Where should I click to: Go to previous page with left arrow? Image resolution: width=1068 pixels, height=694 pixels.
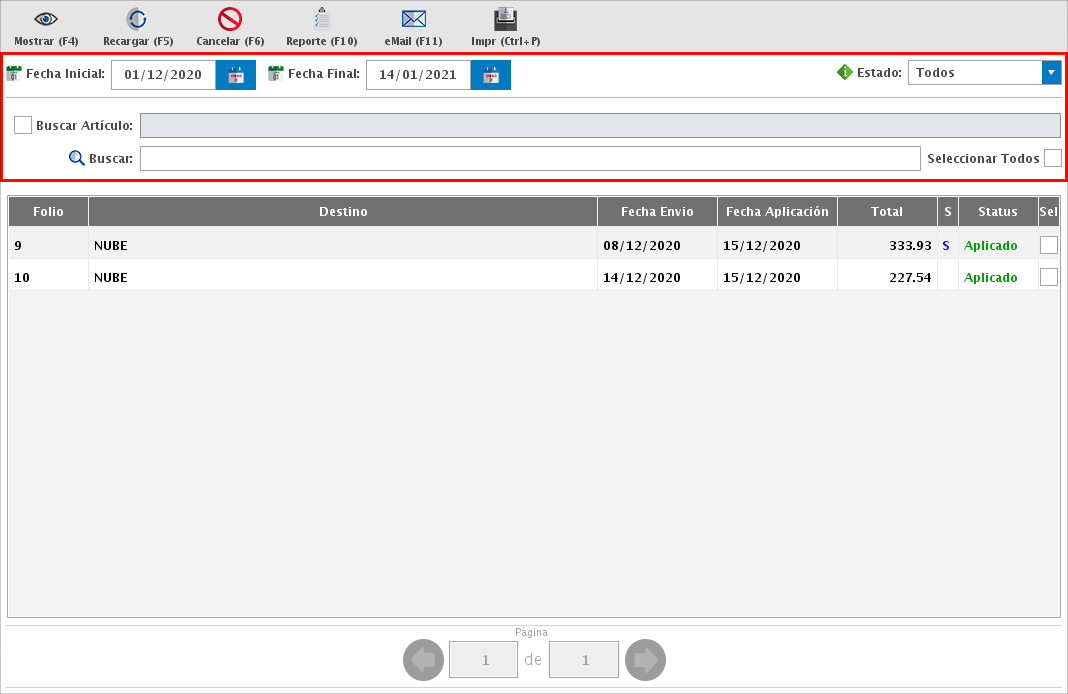[x=423, y=660]
